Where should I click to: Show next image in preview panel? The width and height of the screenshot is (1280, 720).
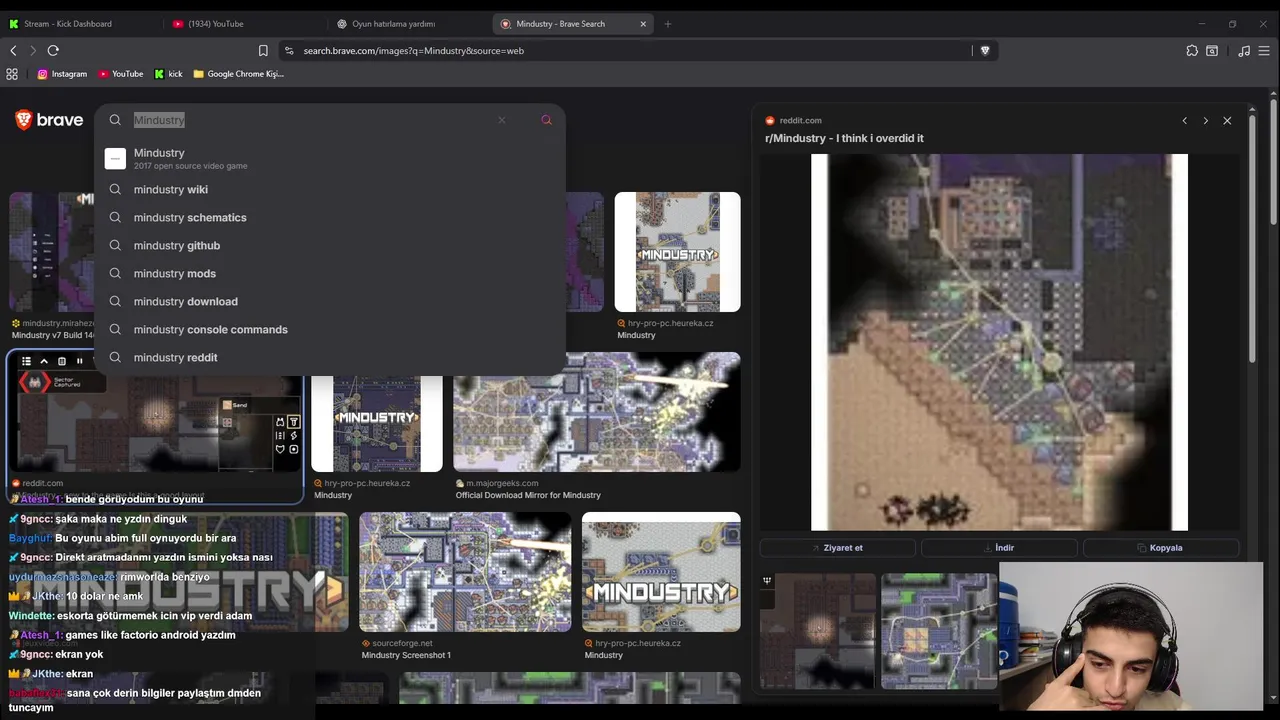click(x=1205, y=121)
